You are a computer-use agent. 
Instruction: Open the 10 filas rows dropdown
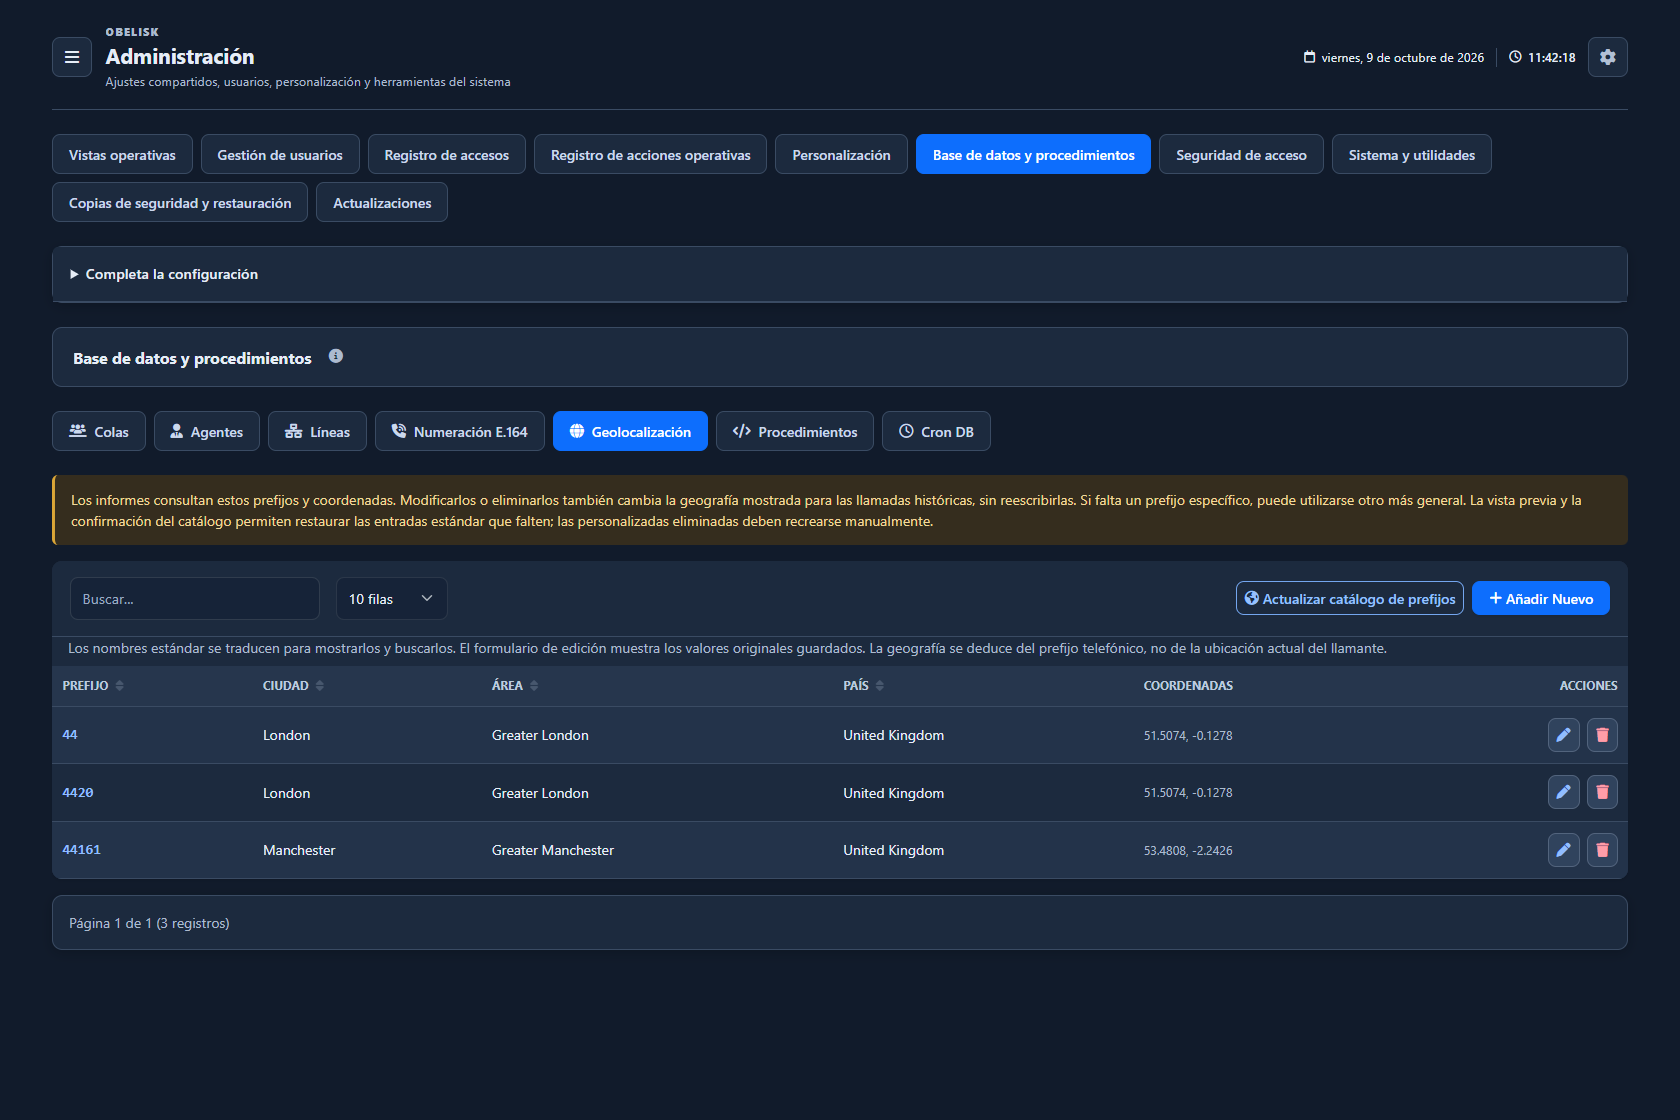[x=391, y=599]
